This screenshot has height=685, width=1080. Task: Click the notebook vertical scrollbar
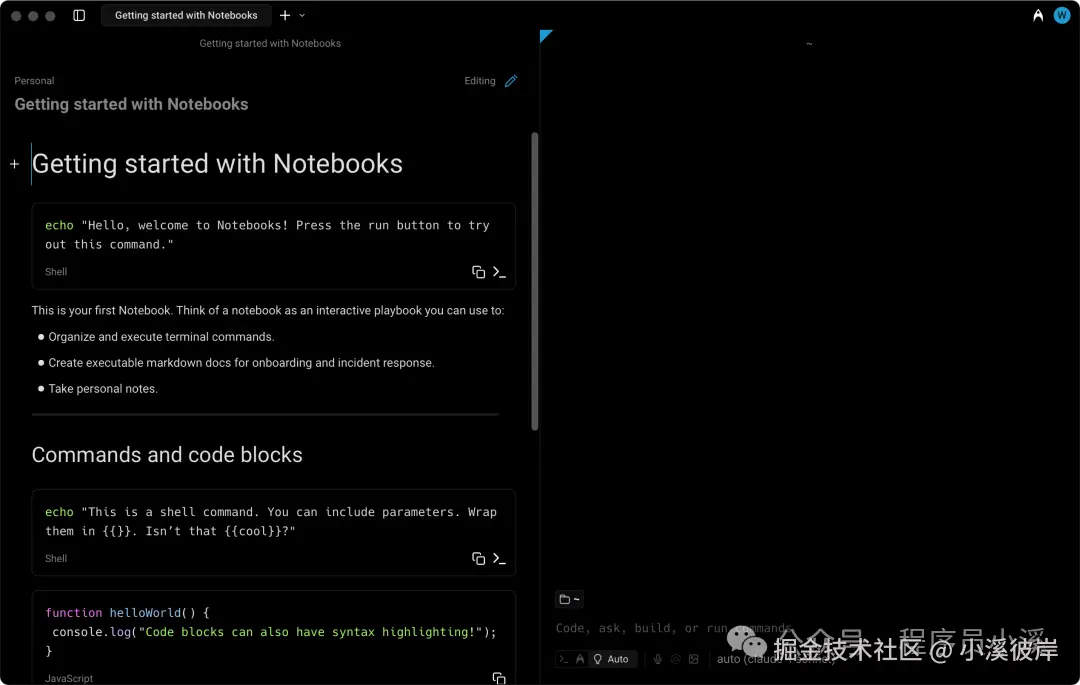(x=534, y=282)
